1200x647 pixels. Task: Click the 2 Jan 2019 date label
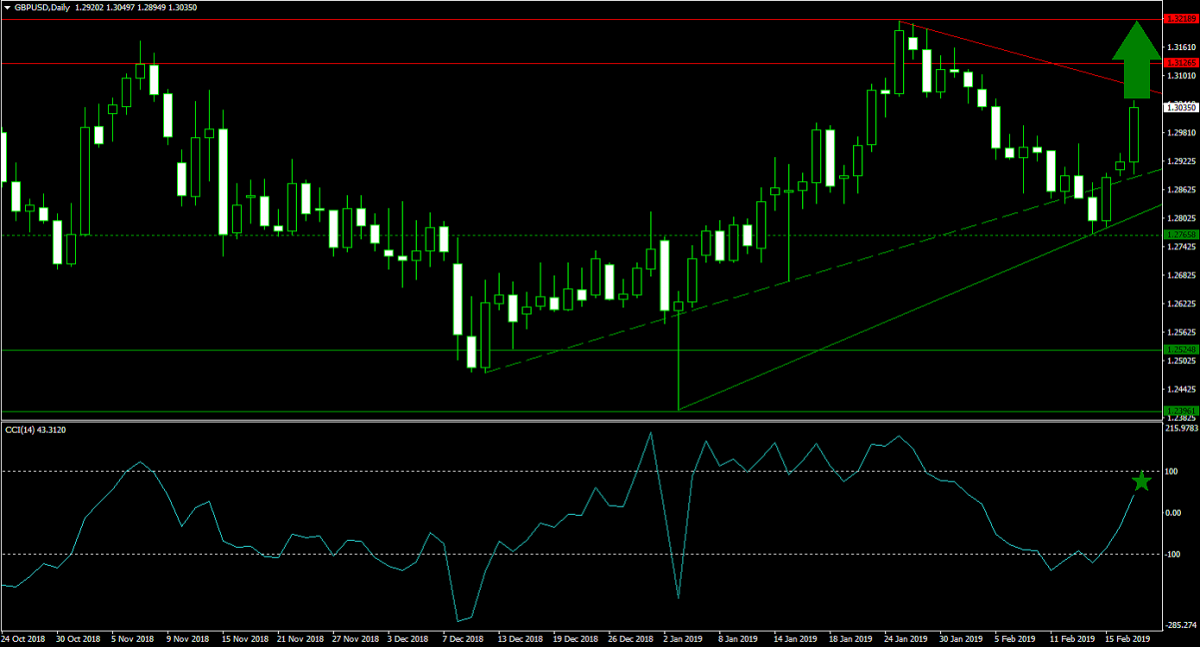(x=685, y=637)
